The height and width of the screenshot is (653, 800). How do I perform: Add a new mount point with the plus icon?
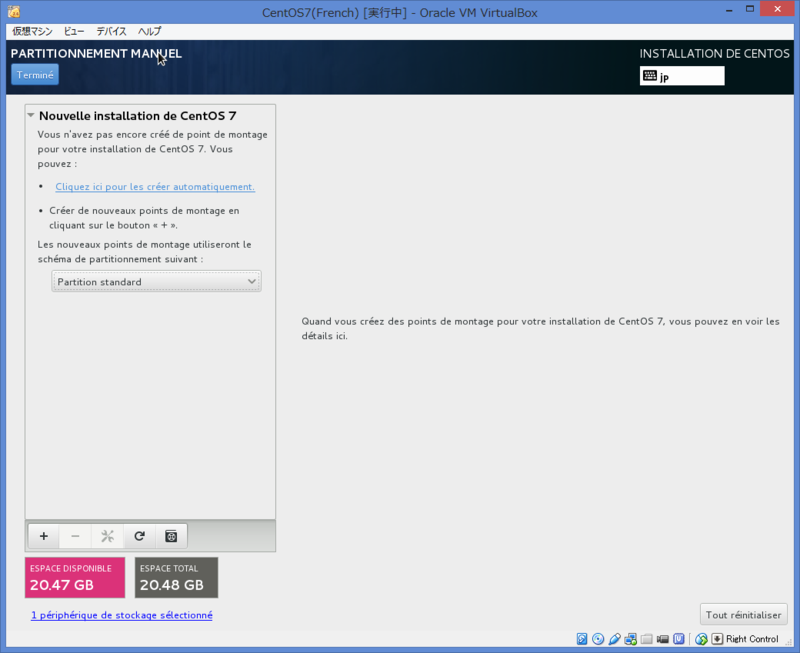(x=43, y=536)
